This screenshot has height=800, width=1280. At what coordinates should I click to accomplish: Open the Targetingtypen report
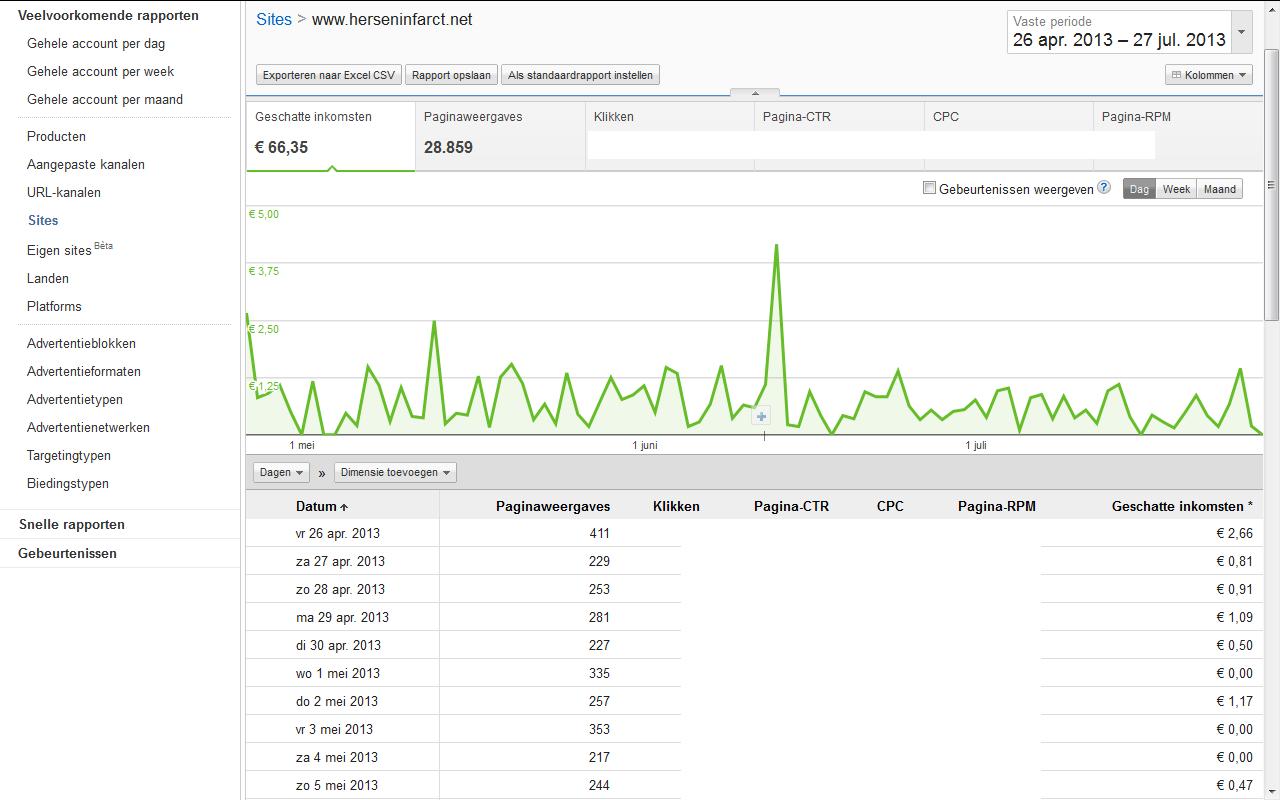(69, 455)
